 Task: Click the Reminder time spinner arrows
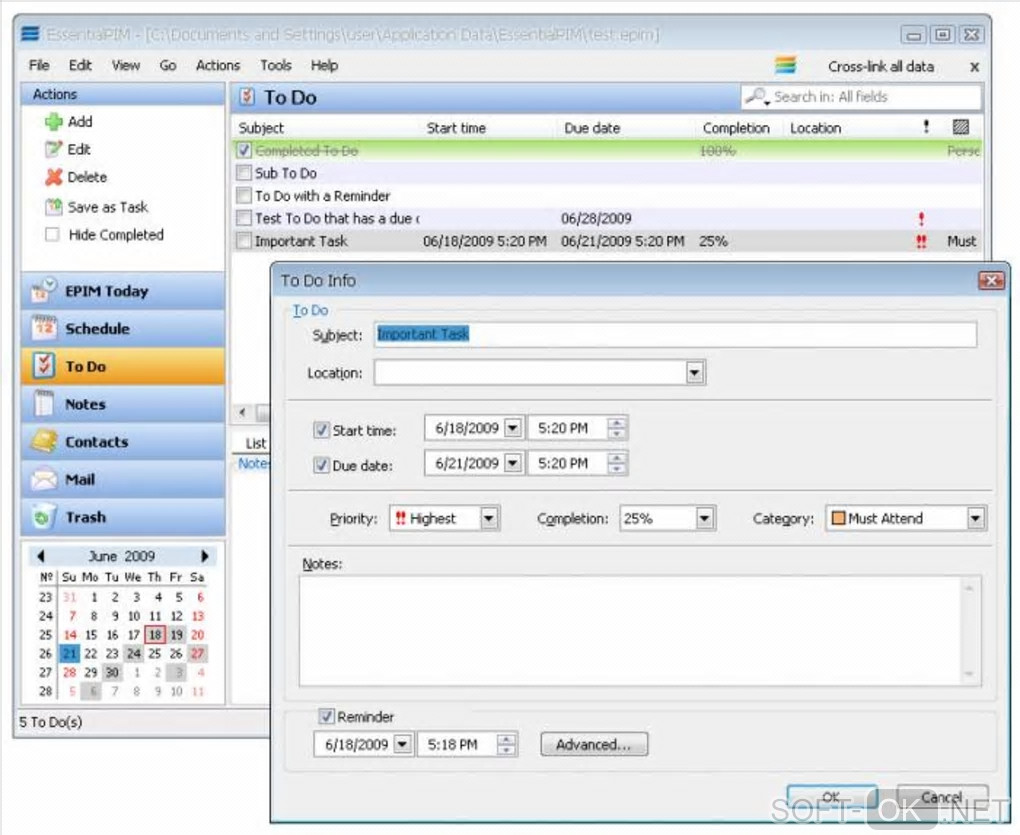click(506, 744)
